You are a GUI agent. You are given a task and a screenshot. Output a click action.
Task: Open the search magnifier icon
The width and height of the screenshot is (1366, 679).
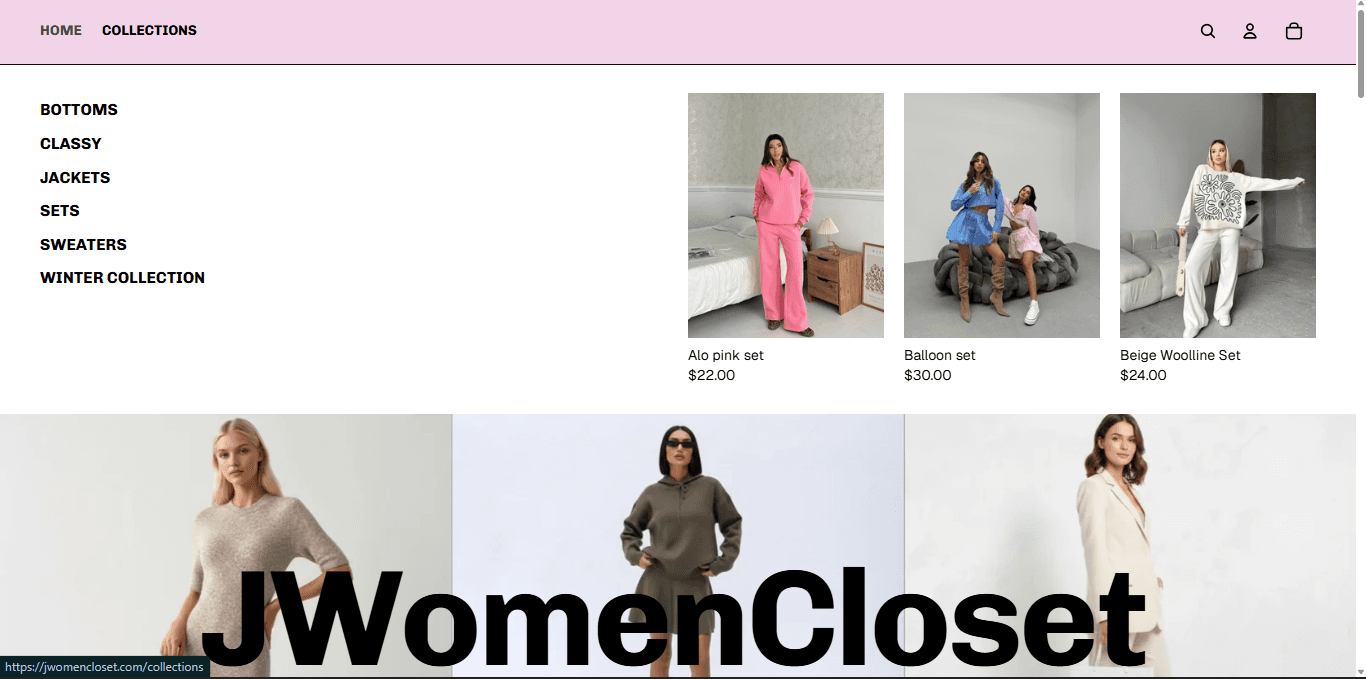tap(1208, 31)
